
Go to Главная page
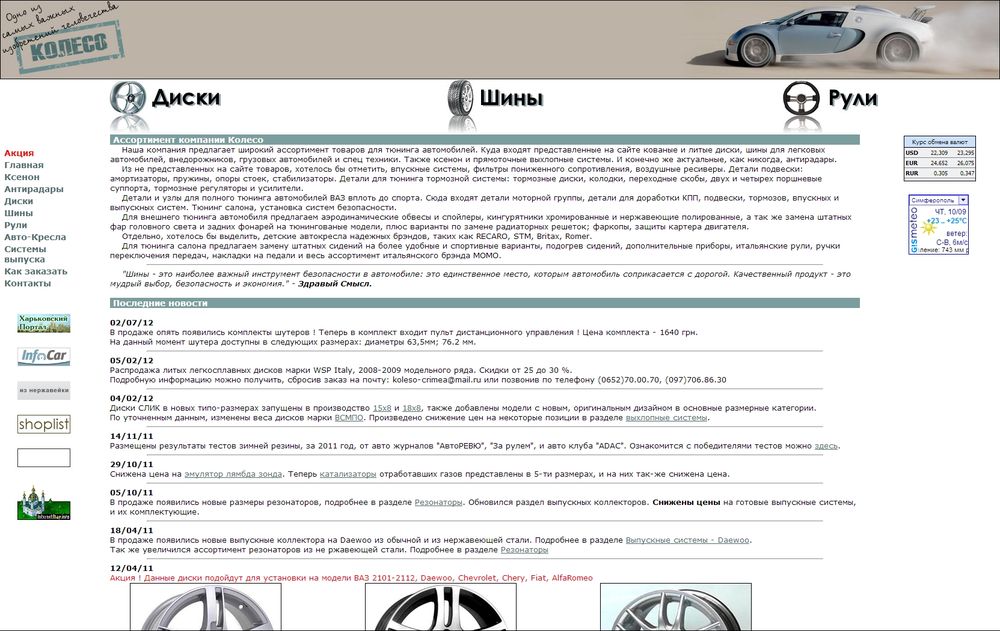click(24, 165)
